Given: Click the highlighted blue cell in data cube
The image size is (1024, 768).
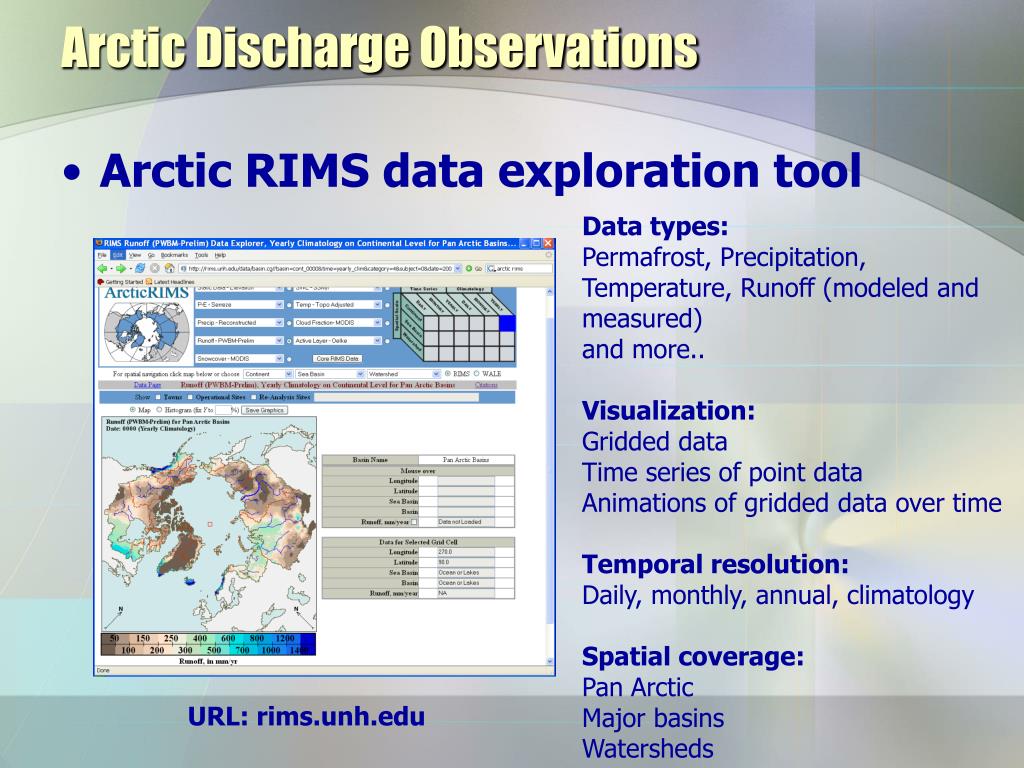Looking at the screenshot, I should (507, 323).
